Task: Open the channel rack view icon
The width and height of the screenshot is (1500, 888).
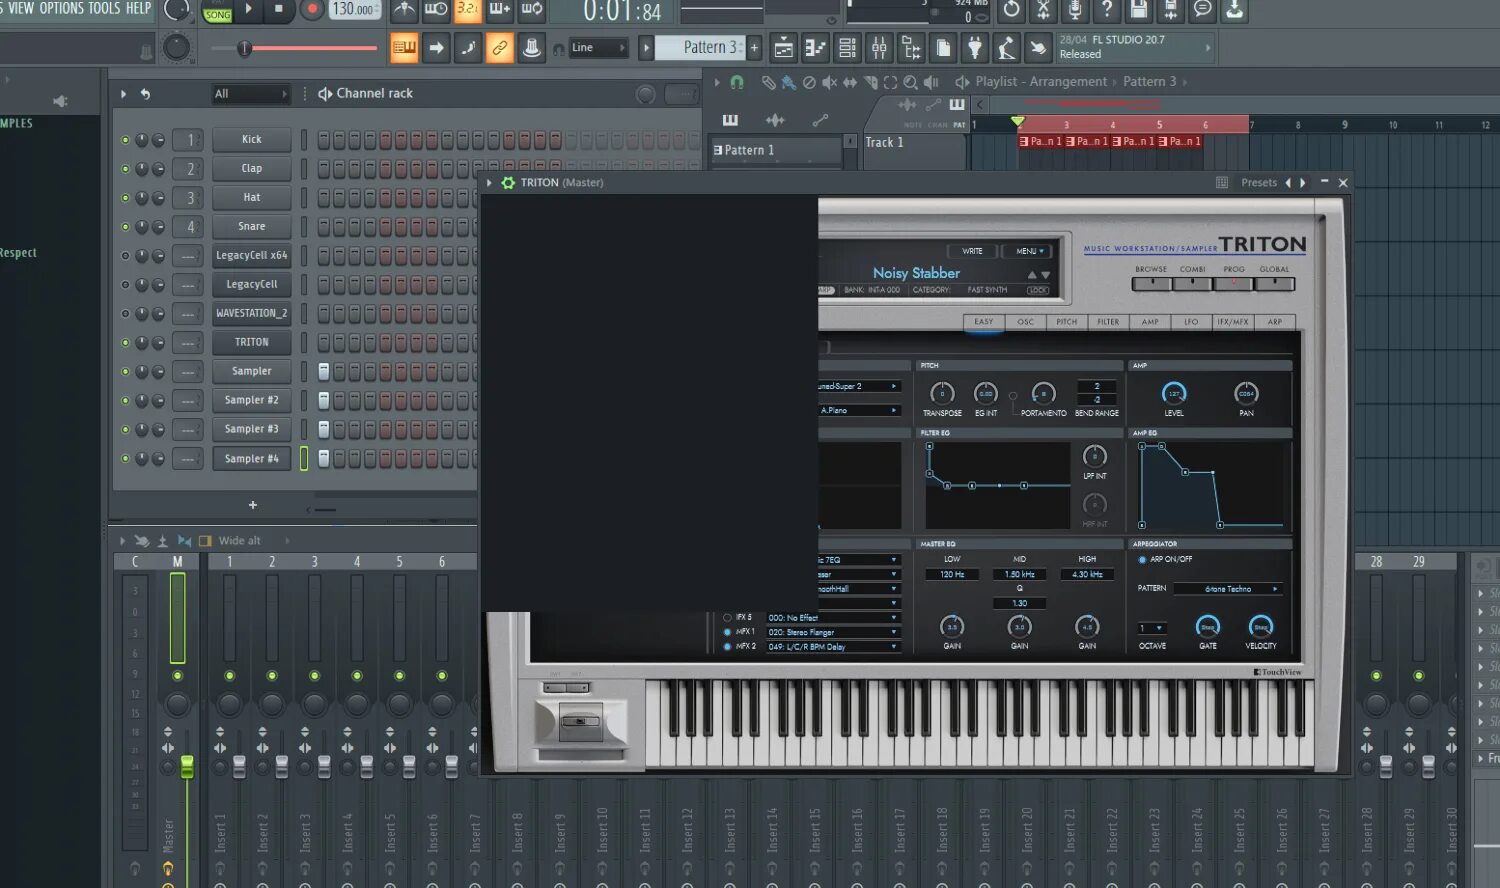Action: (x=847, y=47)
